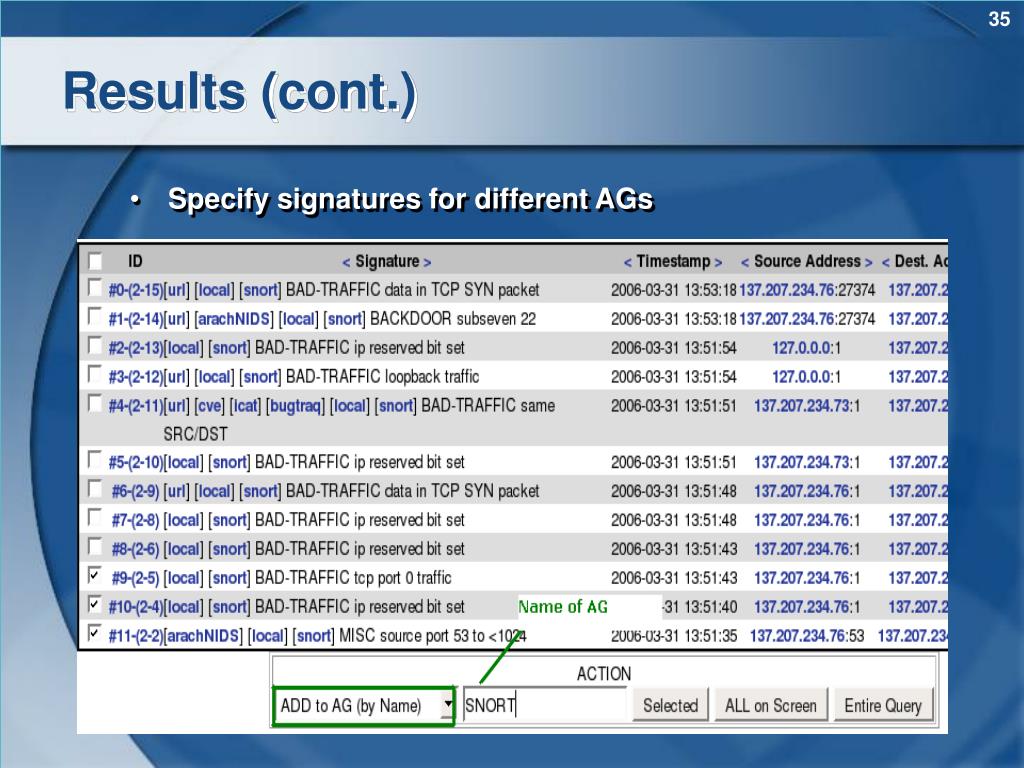Select timestamp 2006-03-31 13:53:18 in row #1-(2-14)
Viewport: 1024px width, 768px height.
point(674,319)
